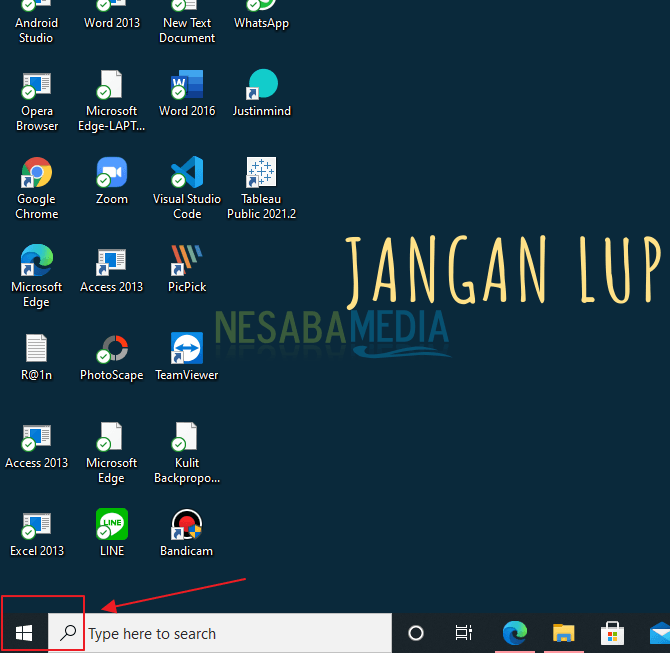Open the Android Studio desktop shortcut
Viewport: 670px width, 670px height.
[x=36, y=21]
